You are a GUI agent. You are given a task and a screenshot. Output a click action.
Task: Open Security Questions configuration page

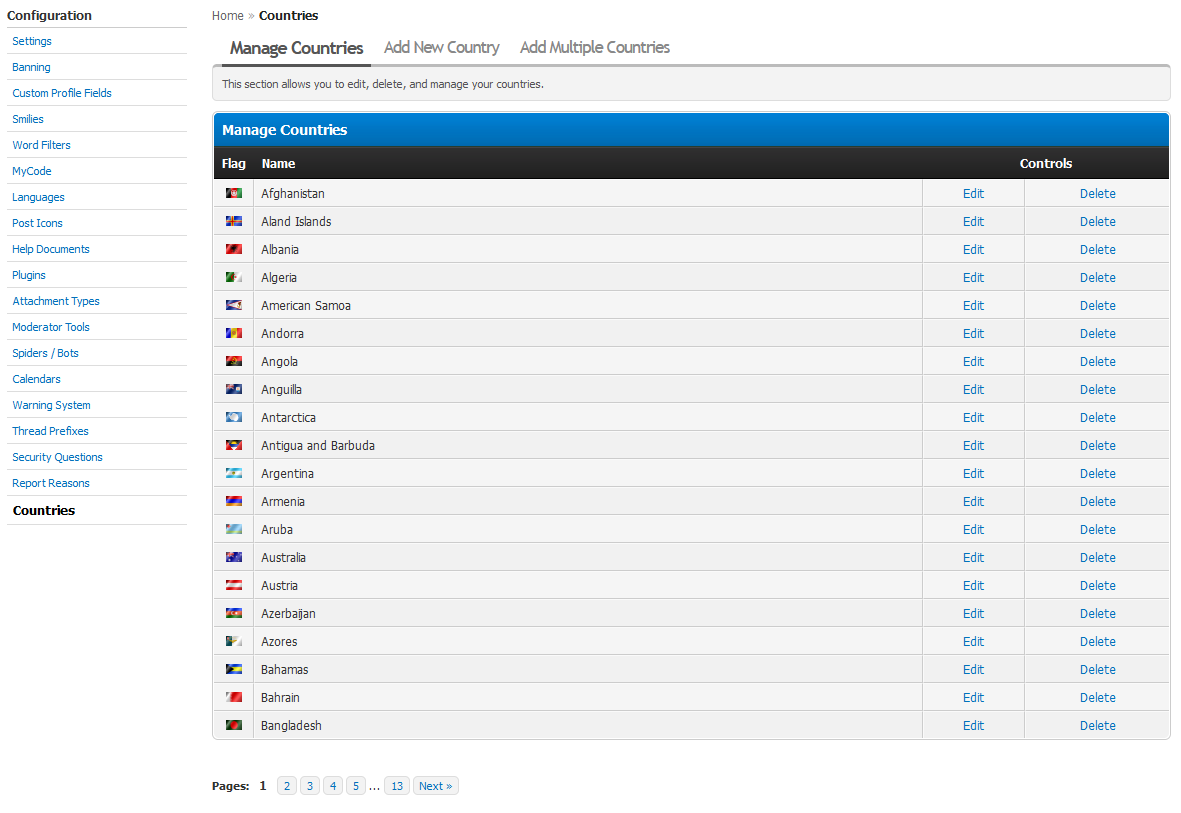(57, 457)
